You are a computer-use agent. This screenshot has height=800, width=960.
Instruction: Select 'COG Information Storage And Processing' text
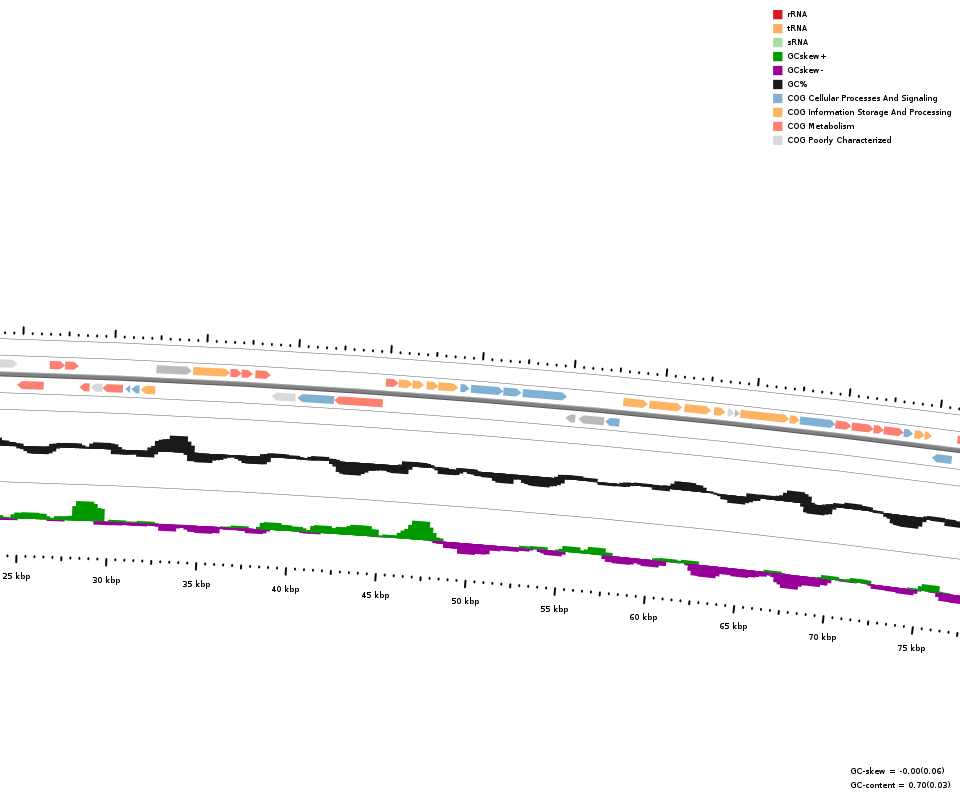(869, 112)
